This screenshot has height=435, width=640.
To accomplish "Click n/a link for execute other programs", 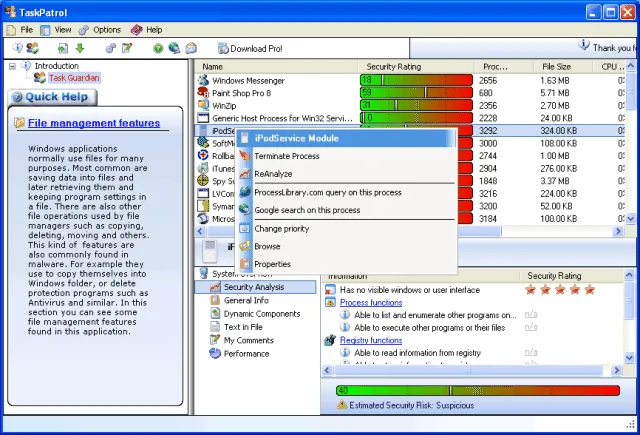I will coord(531,327).
